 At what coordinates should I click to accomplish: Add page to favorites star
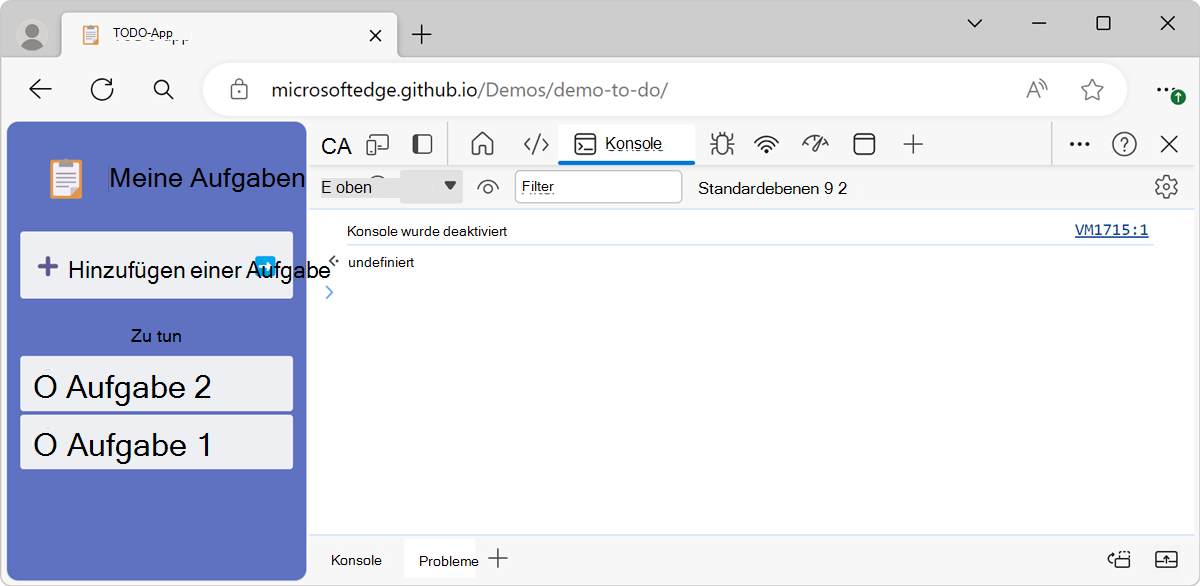click(1092, 90)
